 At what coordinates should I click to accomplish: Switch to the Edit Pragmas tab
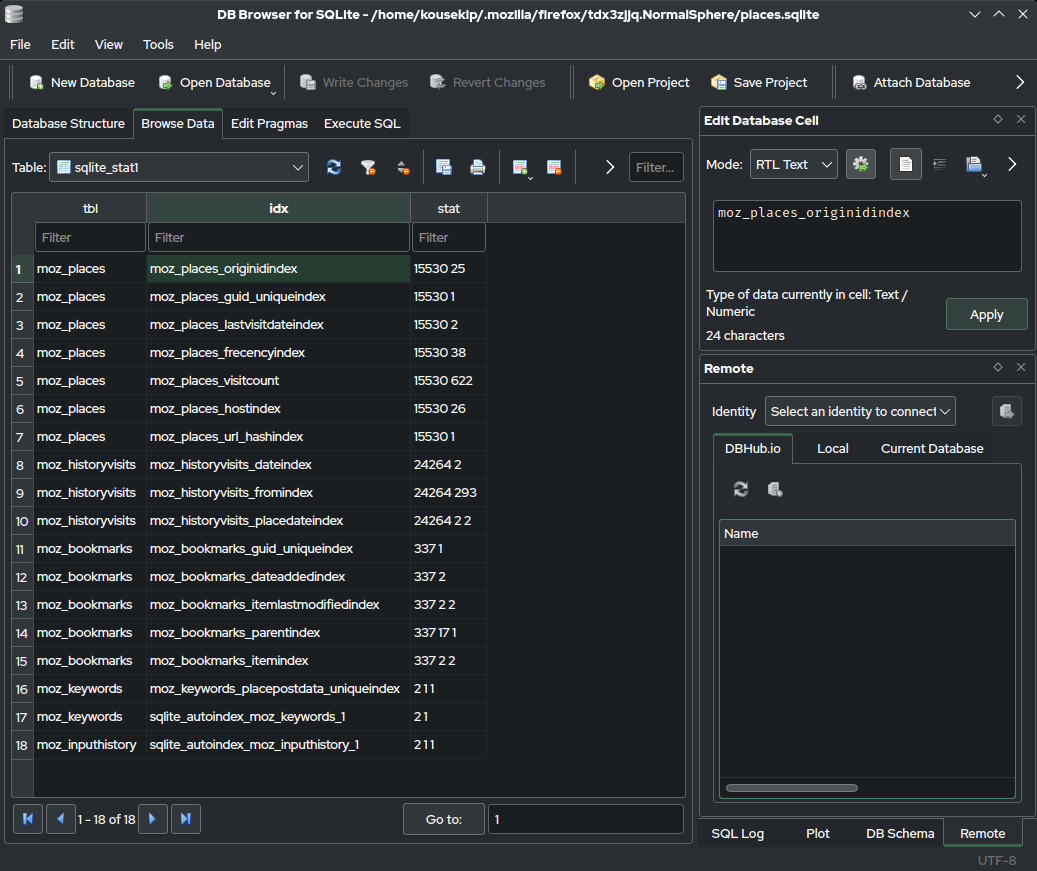coord(269,124)
